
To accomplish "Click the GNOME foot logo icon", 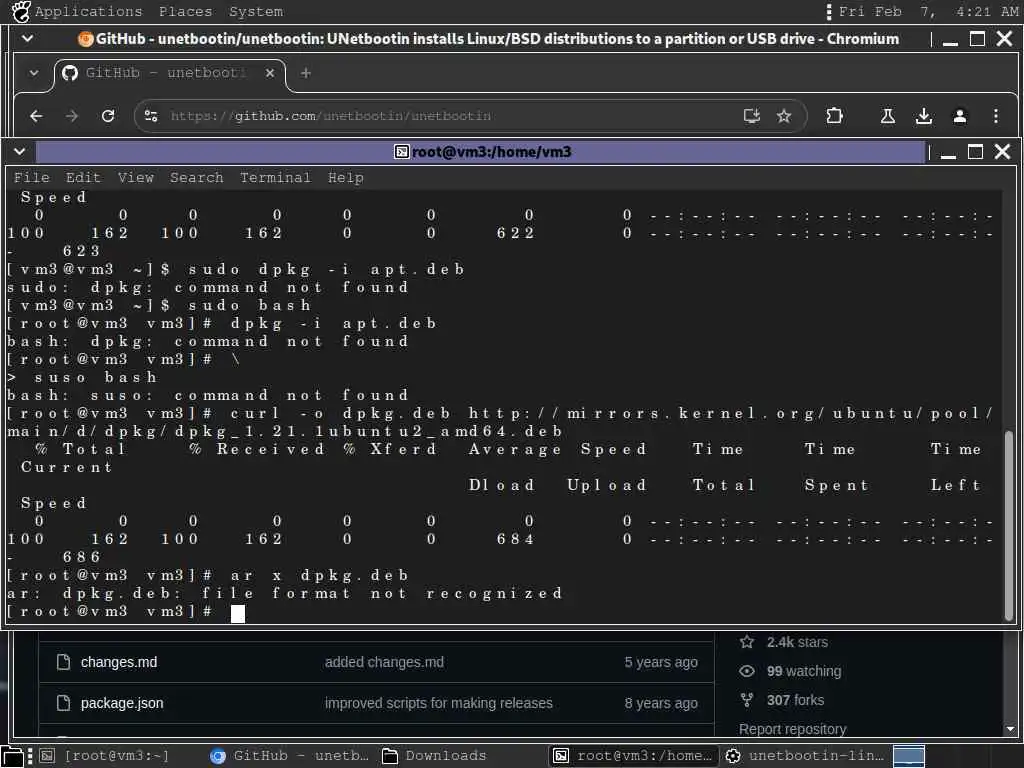I will pyautogui.click(x=21, y=11).
